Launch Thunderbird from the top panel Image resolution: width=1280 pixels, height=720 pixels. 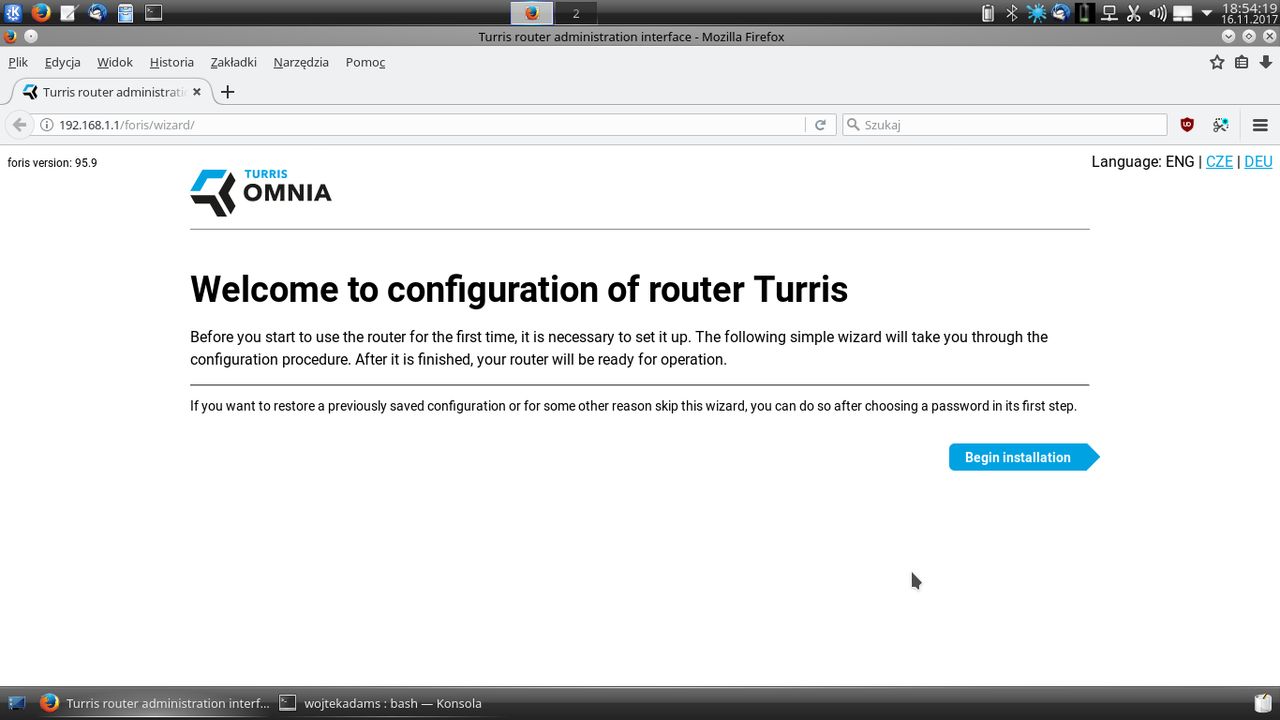coord(97,13)
